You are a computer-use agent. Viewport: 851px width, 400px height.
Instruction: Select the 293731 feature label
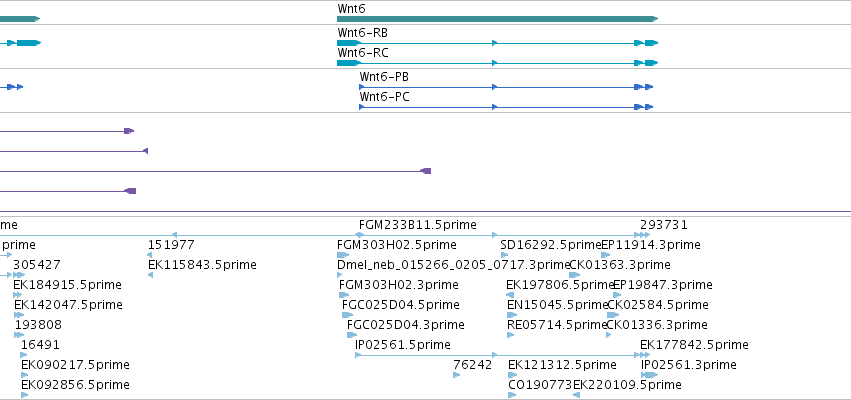(663, 225)
